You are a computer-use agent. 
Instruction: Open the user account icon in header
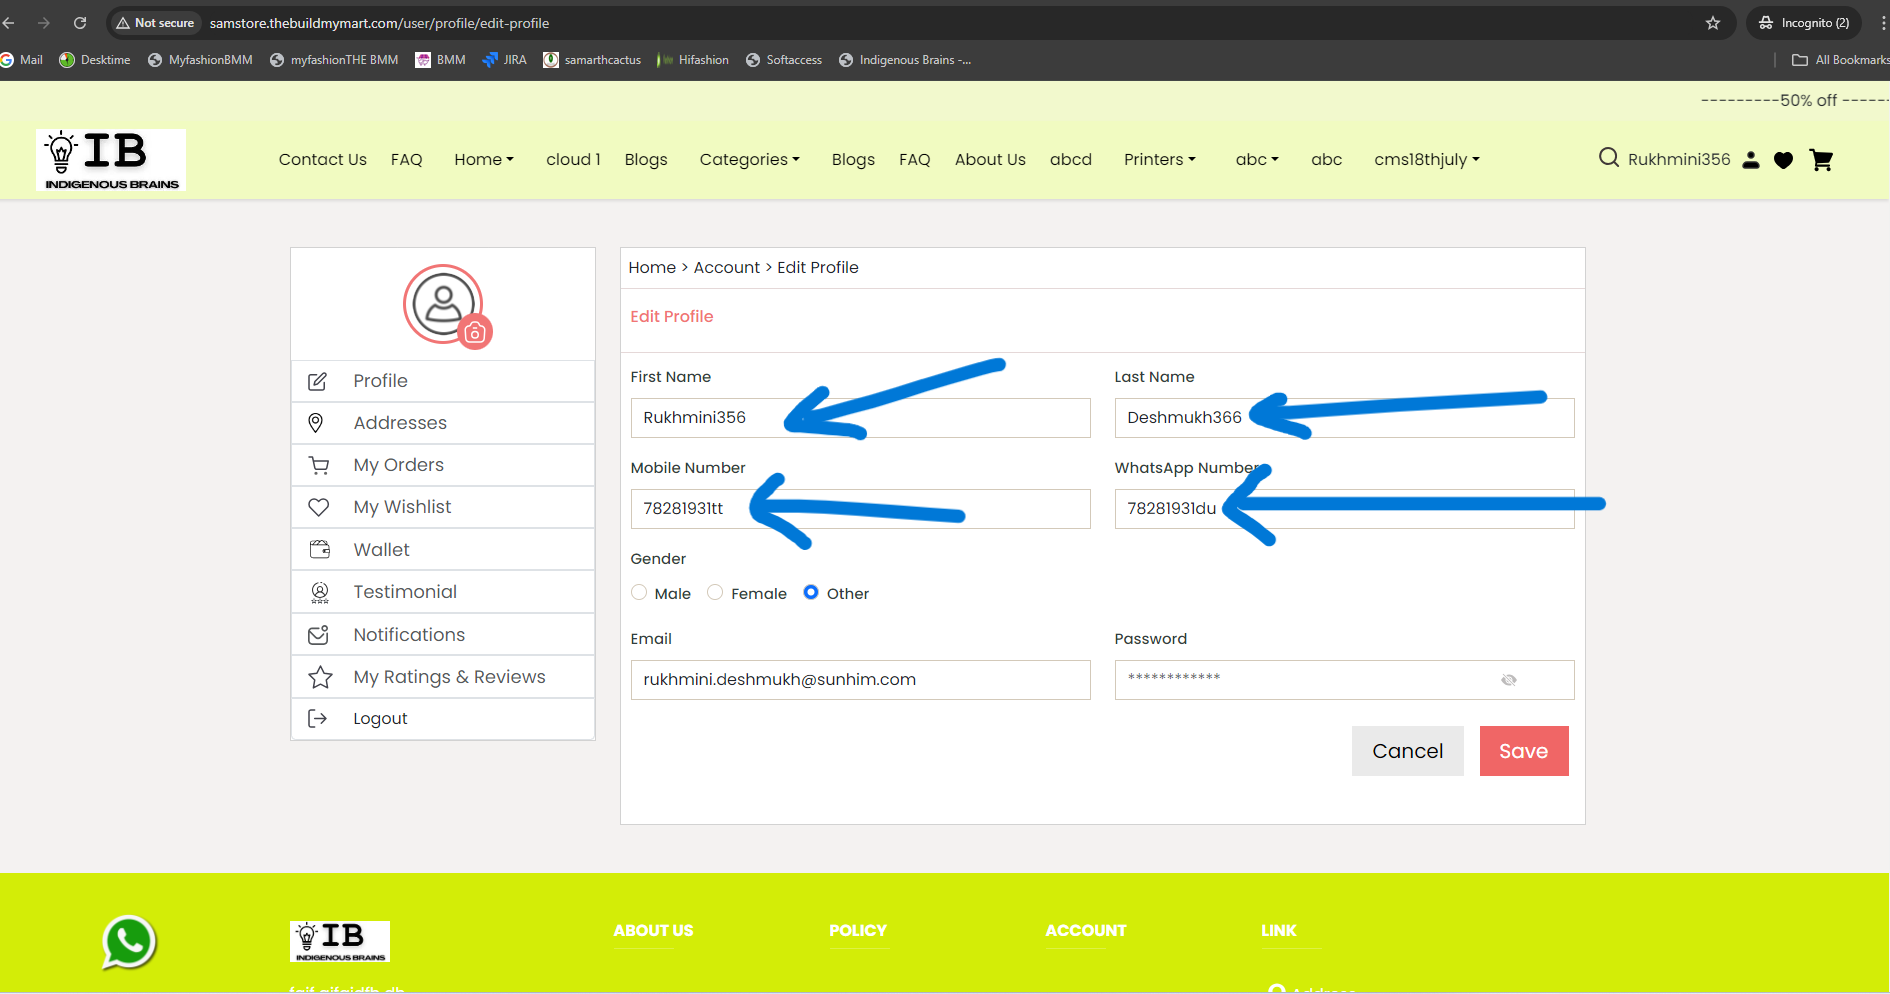point(1750,160)
